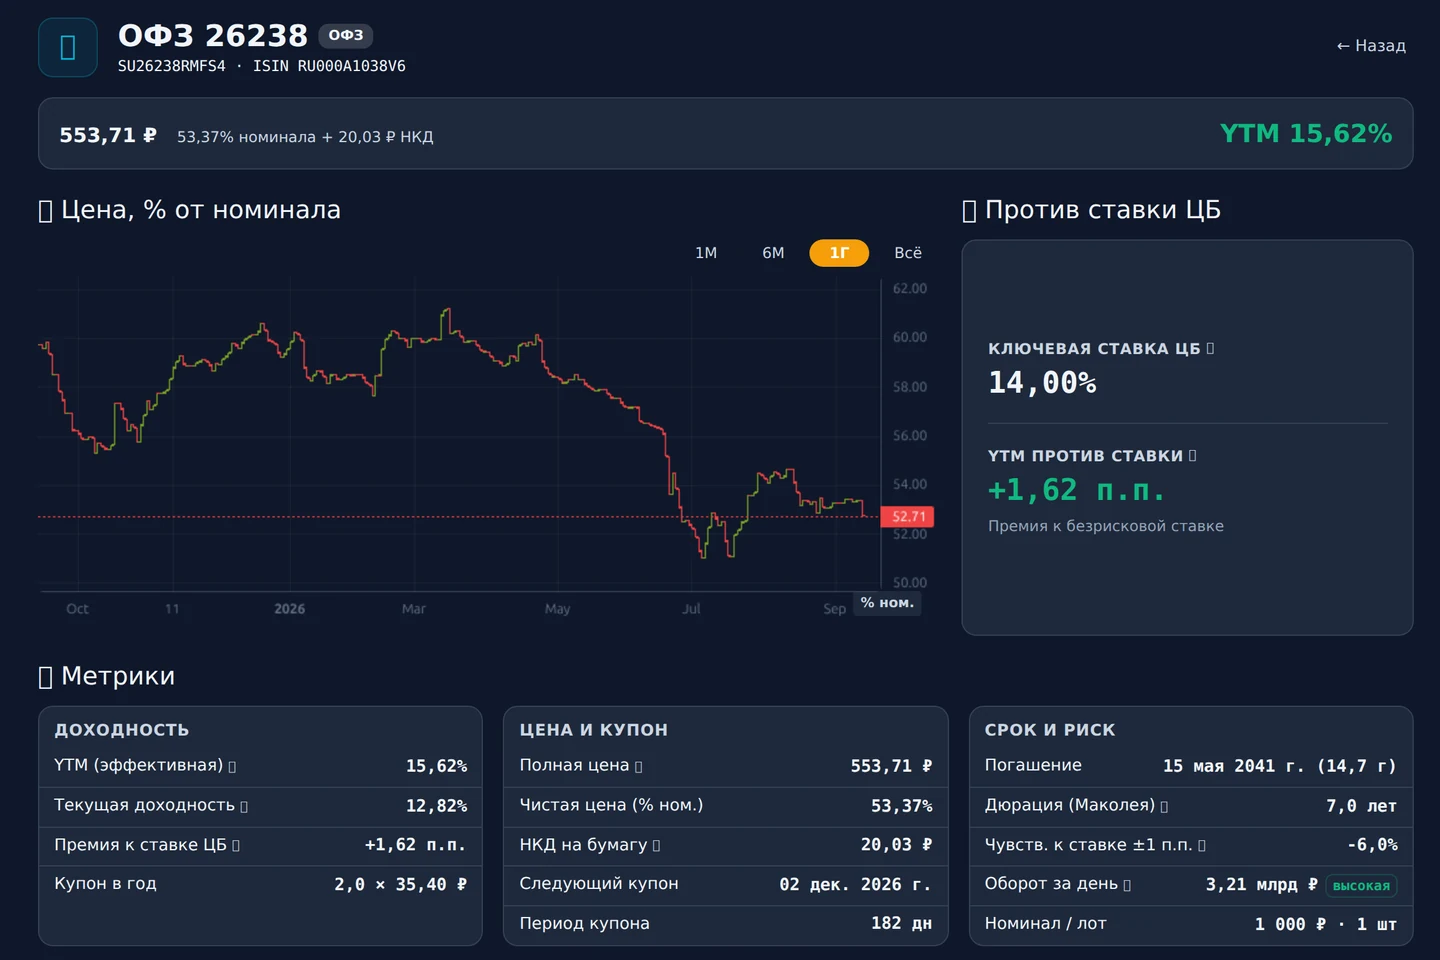
Task: Click 'Премия к безрисковой ставке' caption
Action: pos(1106,526)
